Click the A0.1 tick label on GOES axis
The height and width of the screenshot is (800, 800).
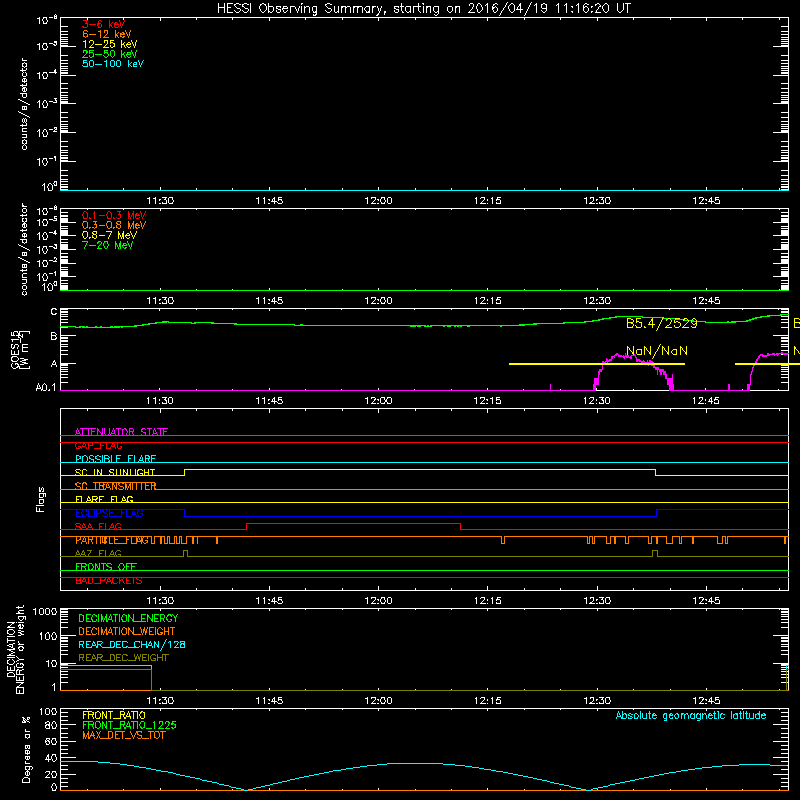pos(46,387)
